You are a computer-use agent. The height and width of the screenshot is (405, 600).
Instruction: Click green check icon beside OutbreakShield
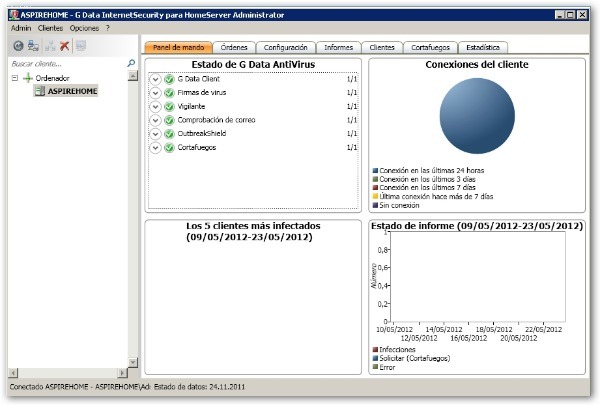[169, 134]
